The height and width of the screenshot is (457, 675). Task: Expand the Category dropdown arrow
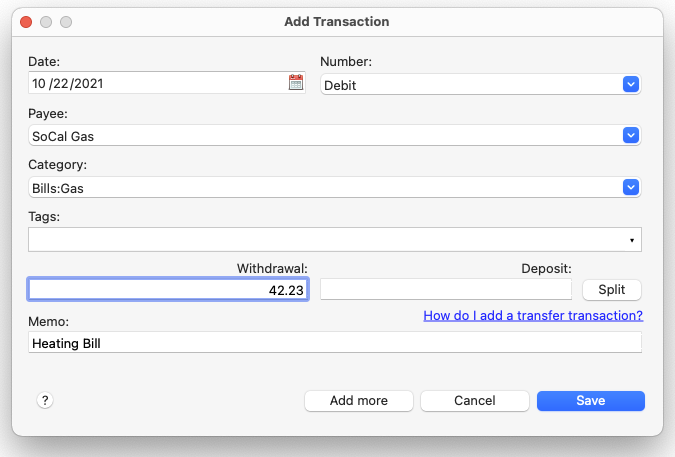click(631, 187)
